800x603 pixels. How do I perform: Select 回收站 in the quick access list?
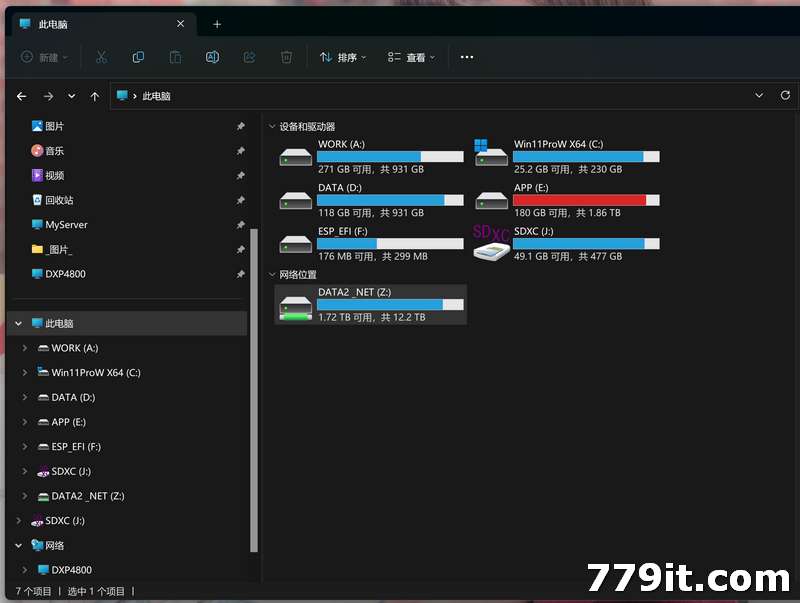(59, 200)
